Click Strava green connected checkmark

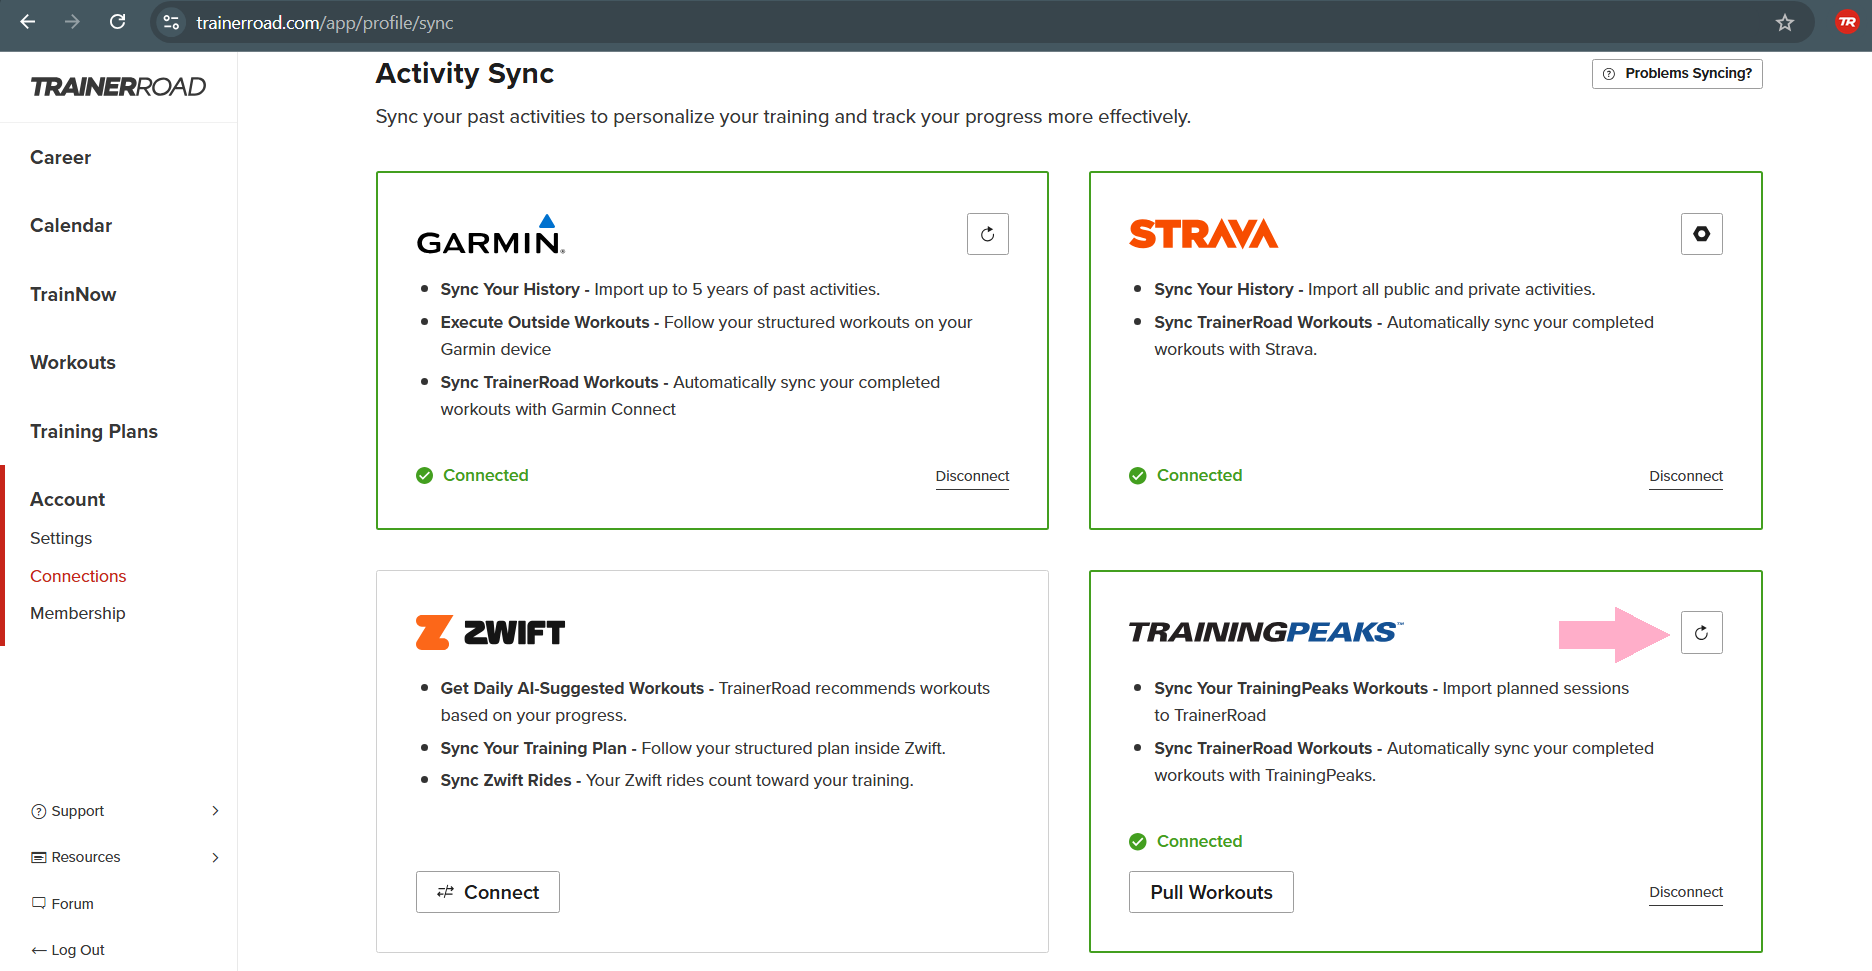tap(1137, 476)
